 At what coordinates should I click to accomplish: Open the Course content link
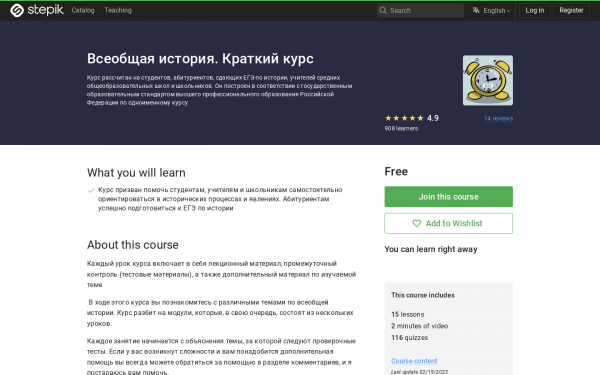click(414, 361)
